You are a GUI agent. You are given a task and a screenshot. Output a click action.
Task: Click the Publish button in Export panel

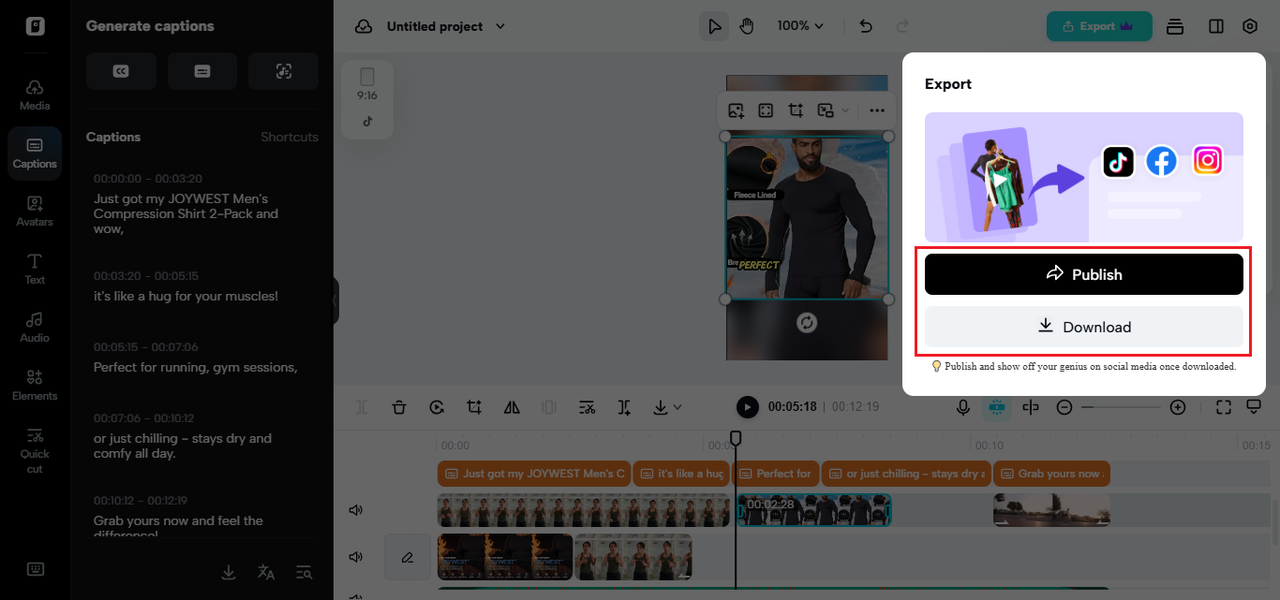tap(1084, 274)
